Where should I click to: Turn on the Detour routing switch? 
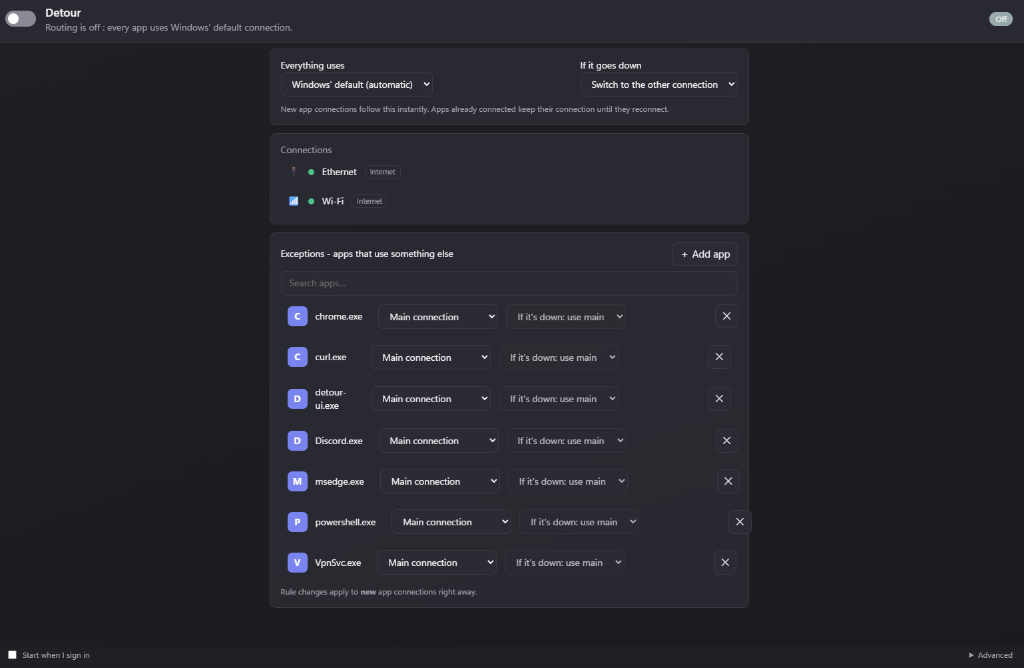(20, 19)
